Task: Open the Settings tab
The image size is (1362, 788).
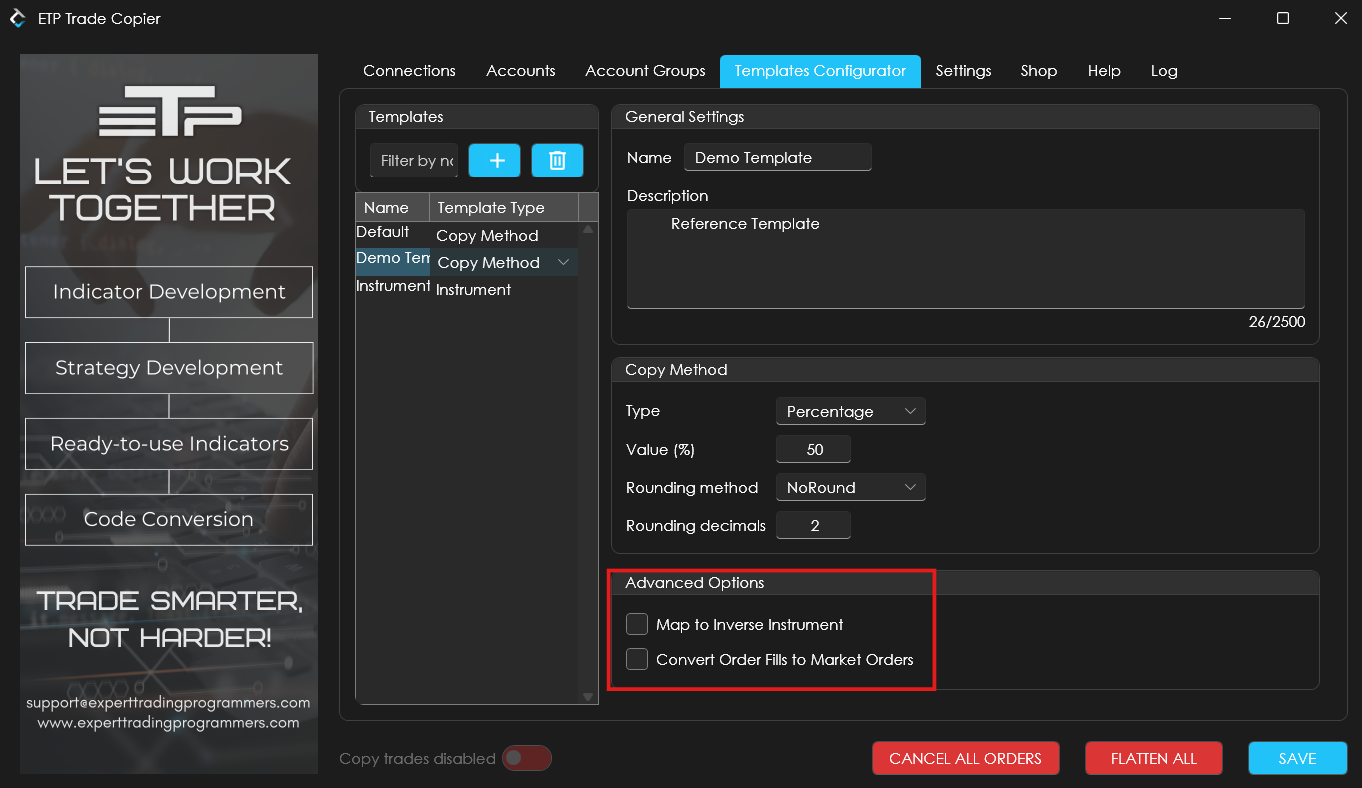Action: (963, 71)
